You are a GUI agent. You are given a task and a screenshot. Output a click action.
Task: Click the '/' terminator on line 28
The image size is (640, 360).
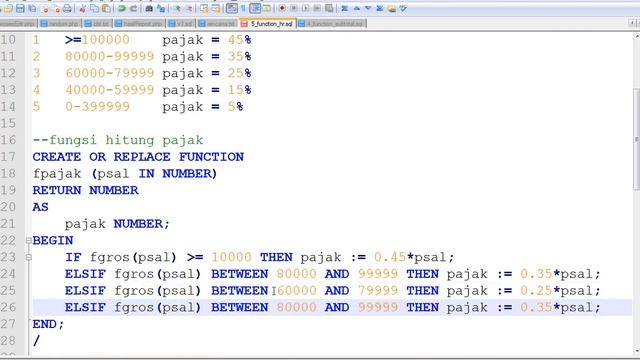click(37, 340)
